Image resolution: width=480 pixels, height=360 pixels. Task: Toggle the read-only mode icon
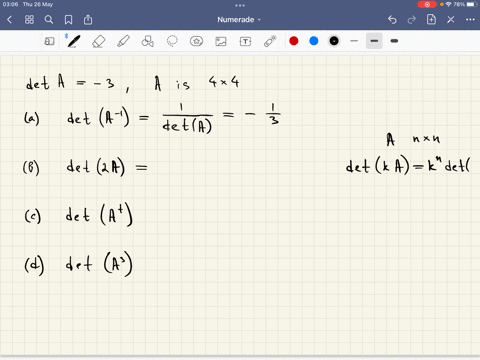[x=49, y=41]
